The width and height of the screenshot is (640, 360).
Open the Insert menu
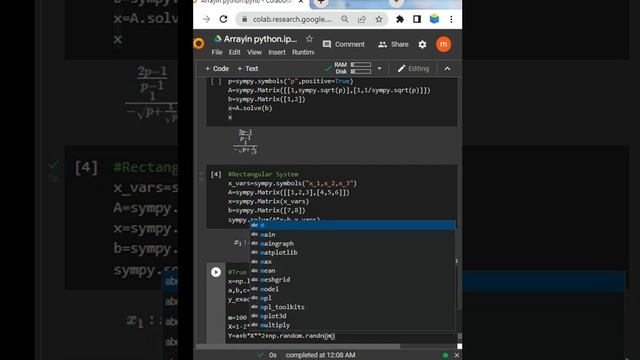tap(277, 52)
